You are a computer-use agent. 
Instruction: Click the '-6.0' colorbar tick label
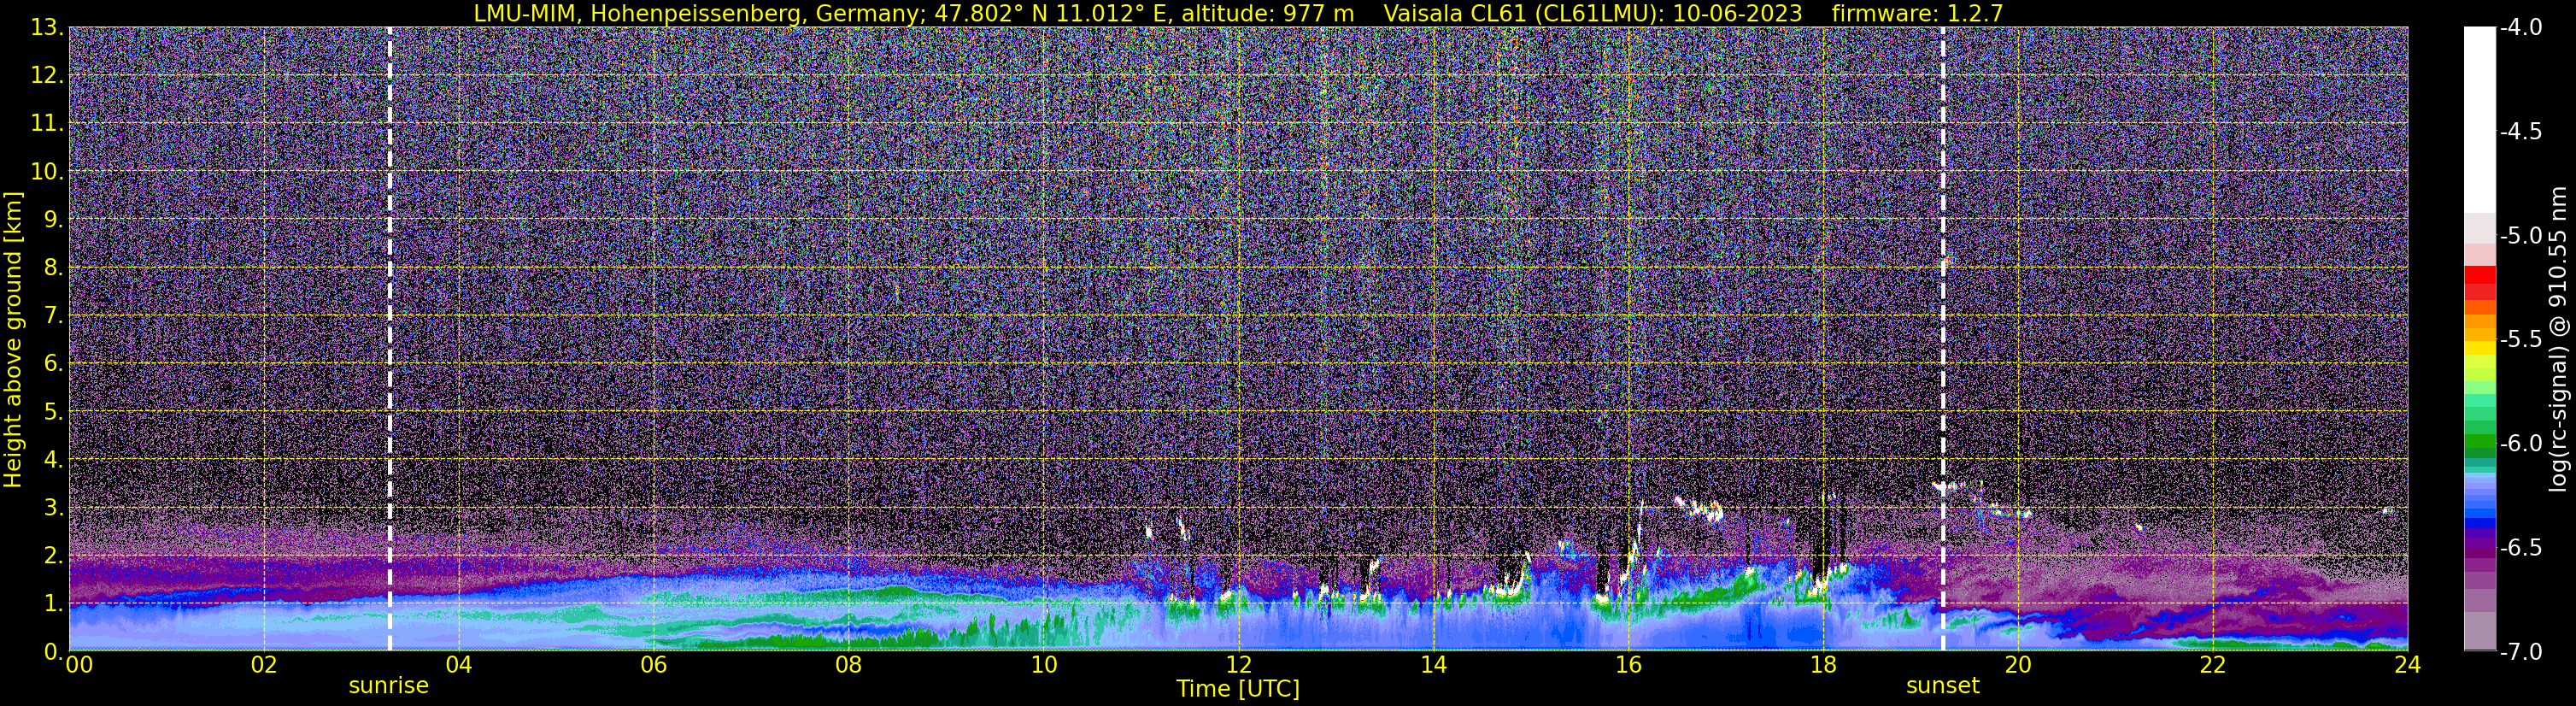click(2521, 444)
